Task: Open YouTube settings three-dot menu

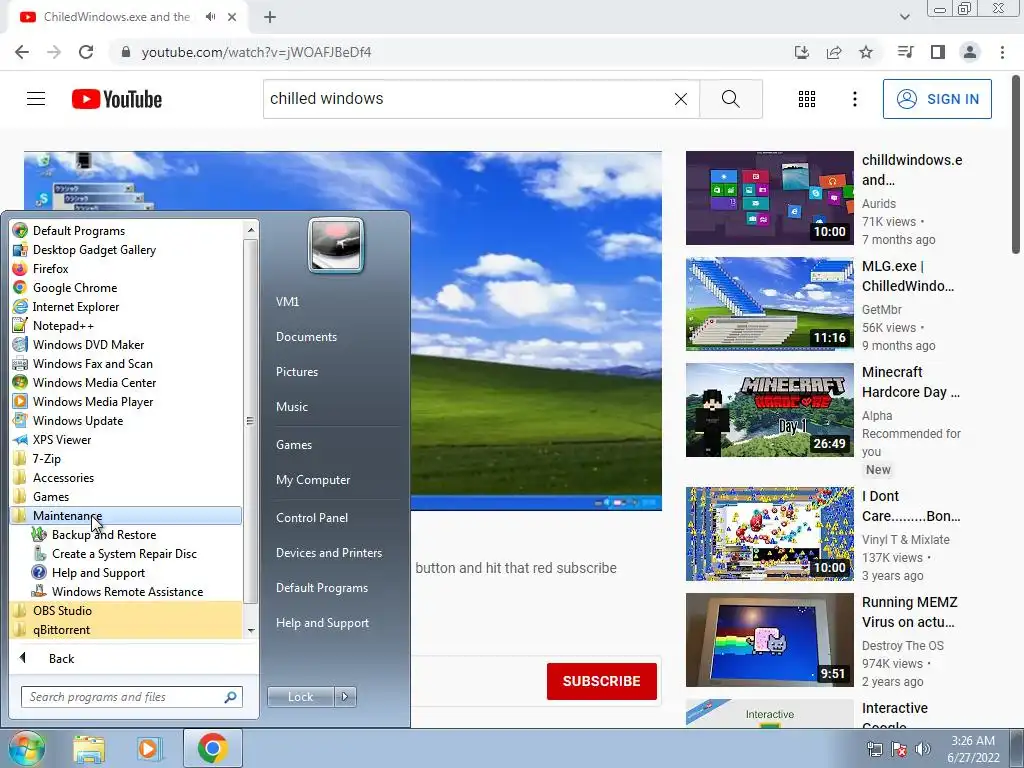Action: coord(854,99)
